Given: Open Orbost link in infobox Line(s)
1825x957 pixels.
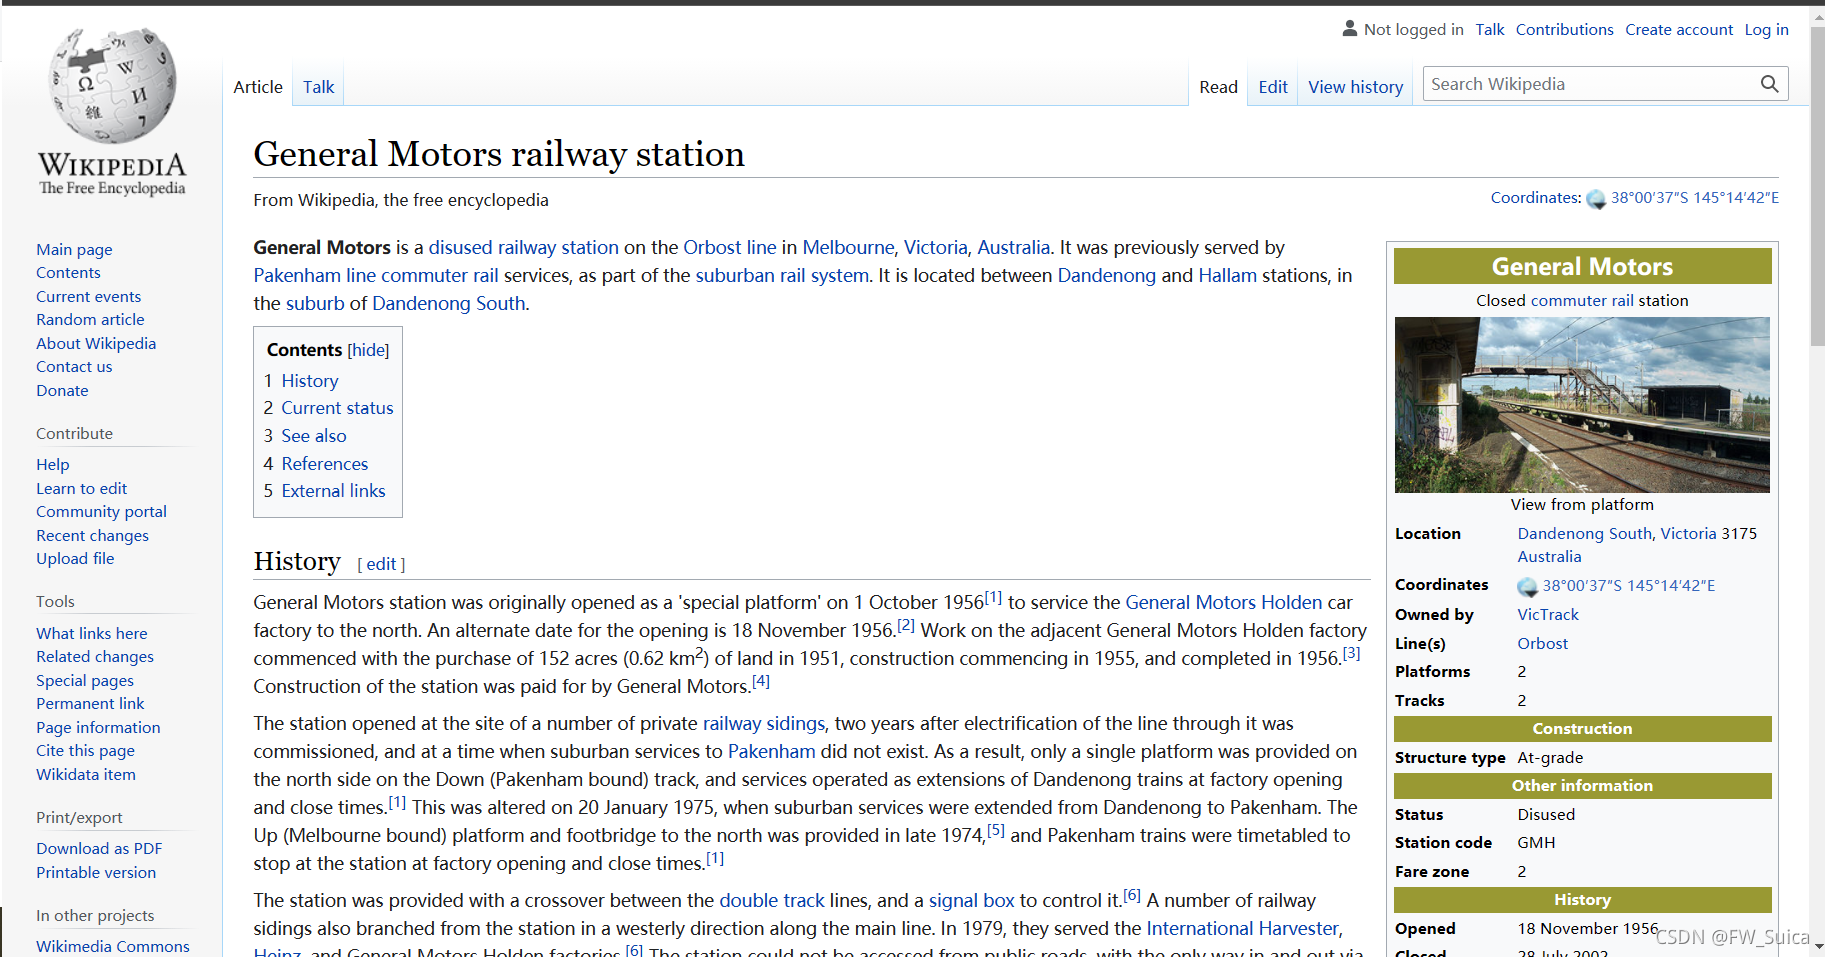Looking at the screenshot, I should point(1543,644).
